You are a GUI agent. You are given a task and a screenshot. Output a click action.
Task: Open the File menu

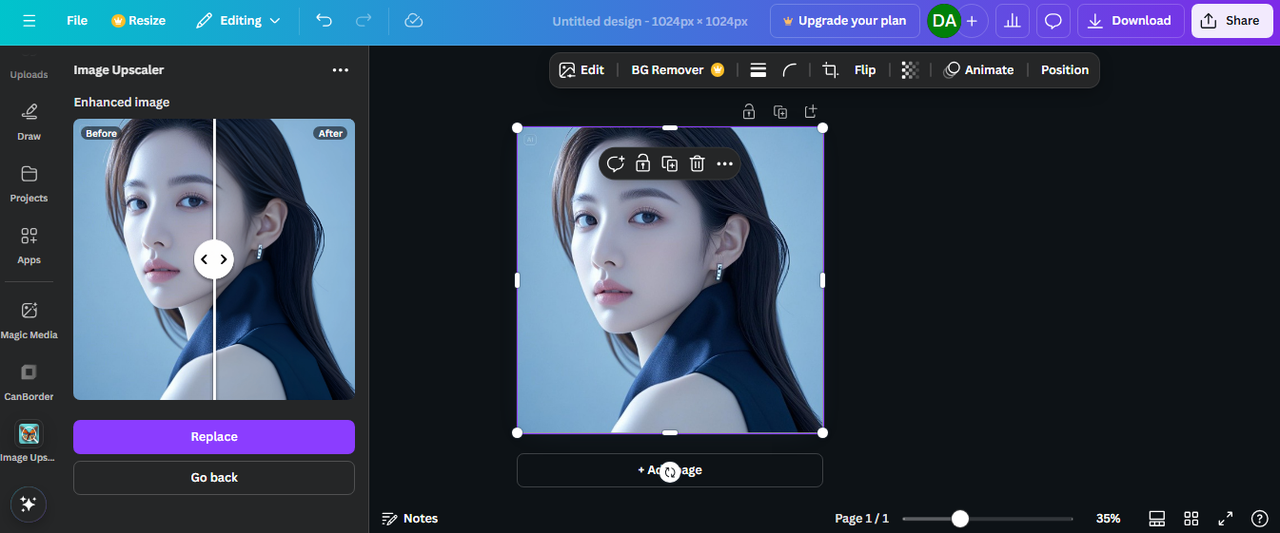(x=77, y=21)
